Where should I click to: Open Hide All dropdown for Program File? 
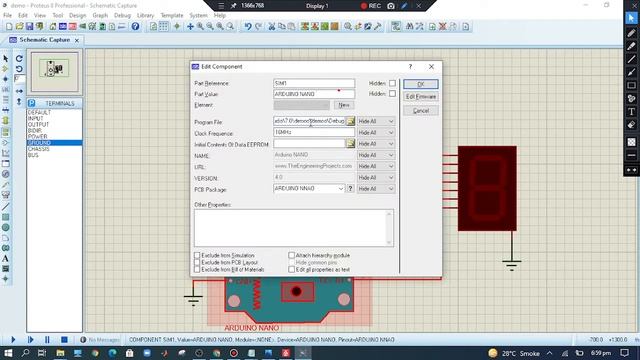(376, 121)
